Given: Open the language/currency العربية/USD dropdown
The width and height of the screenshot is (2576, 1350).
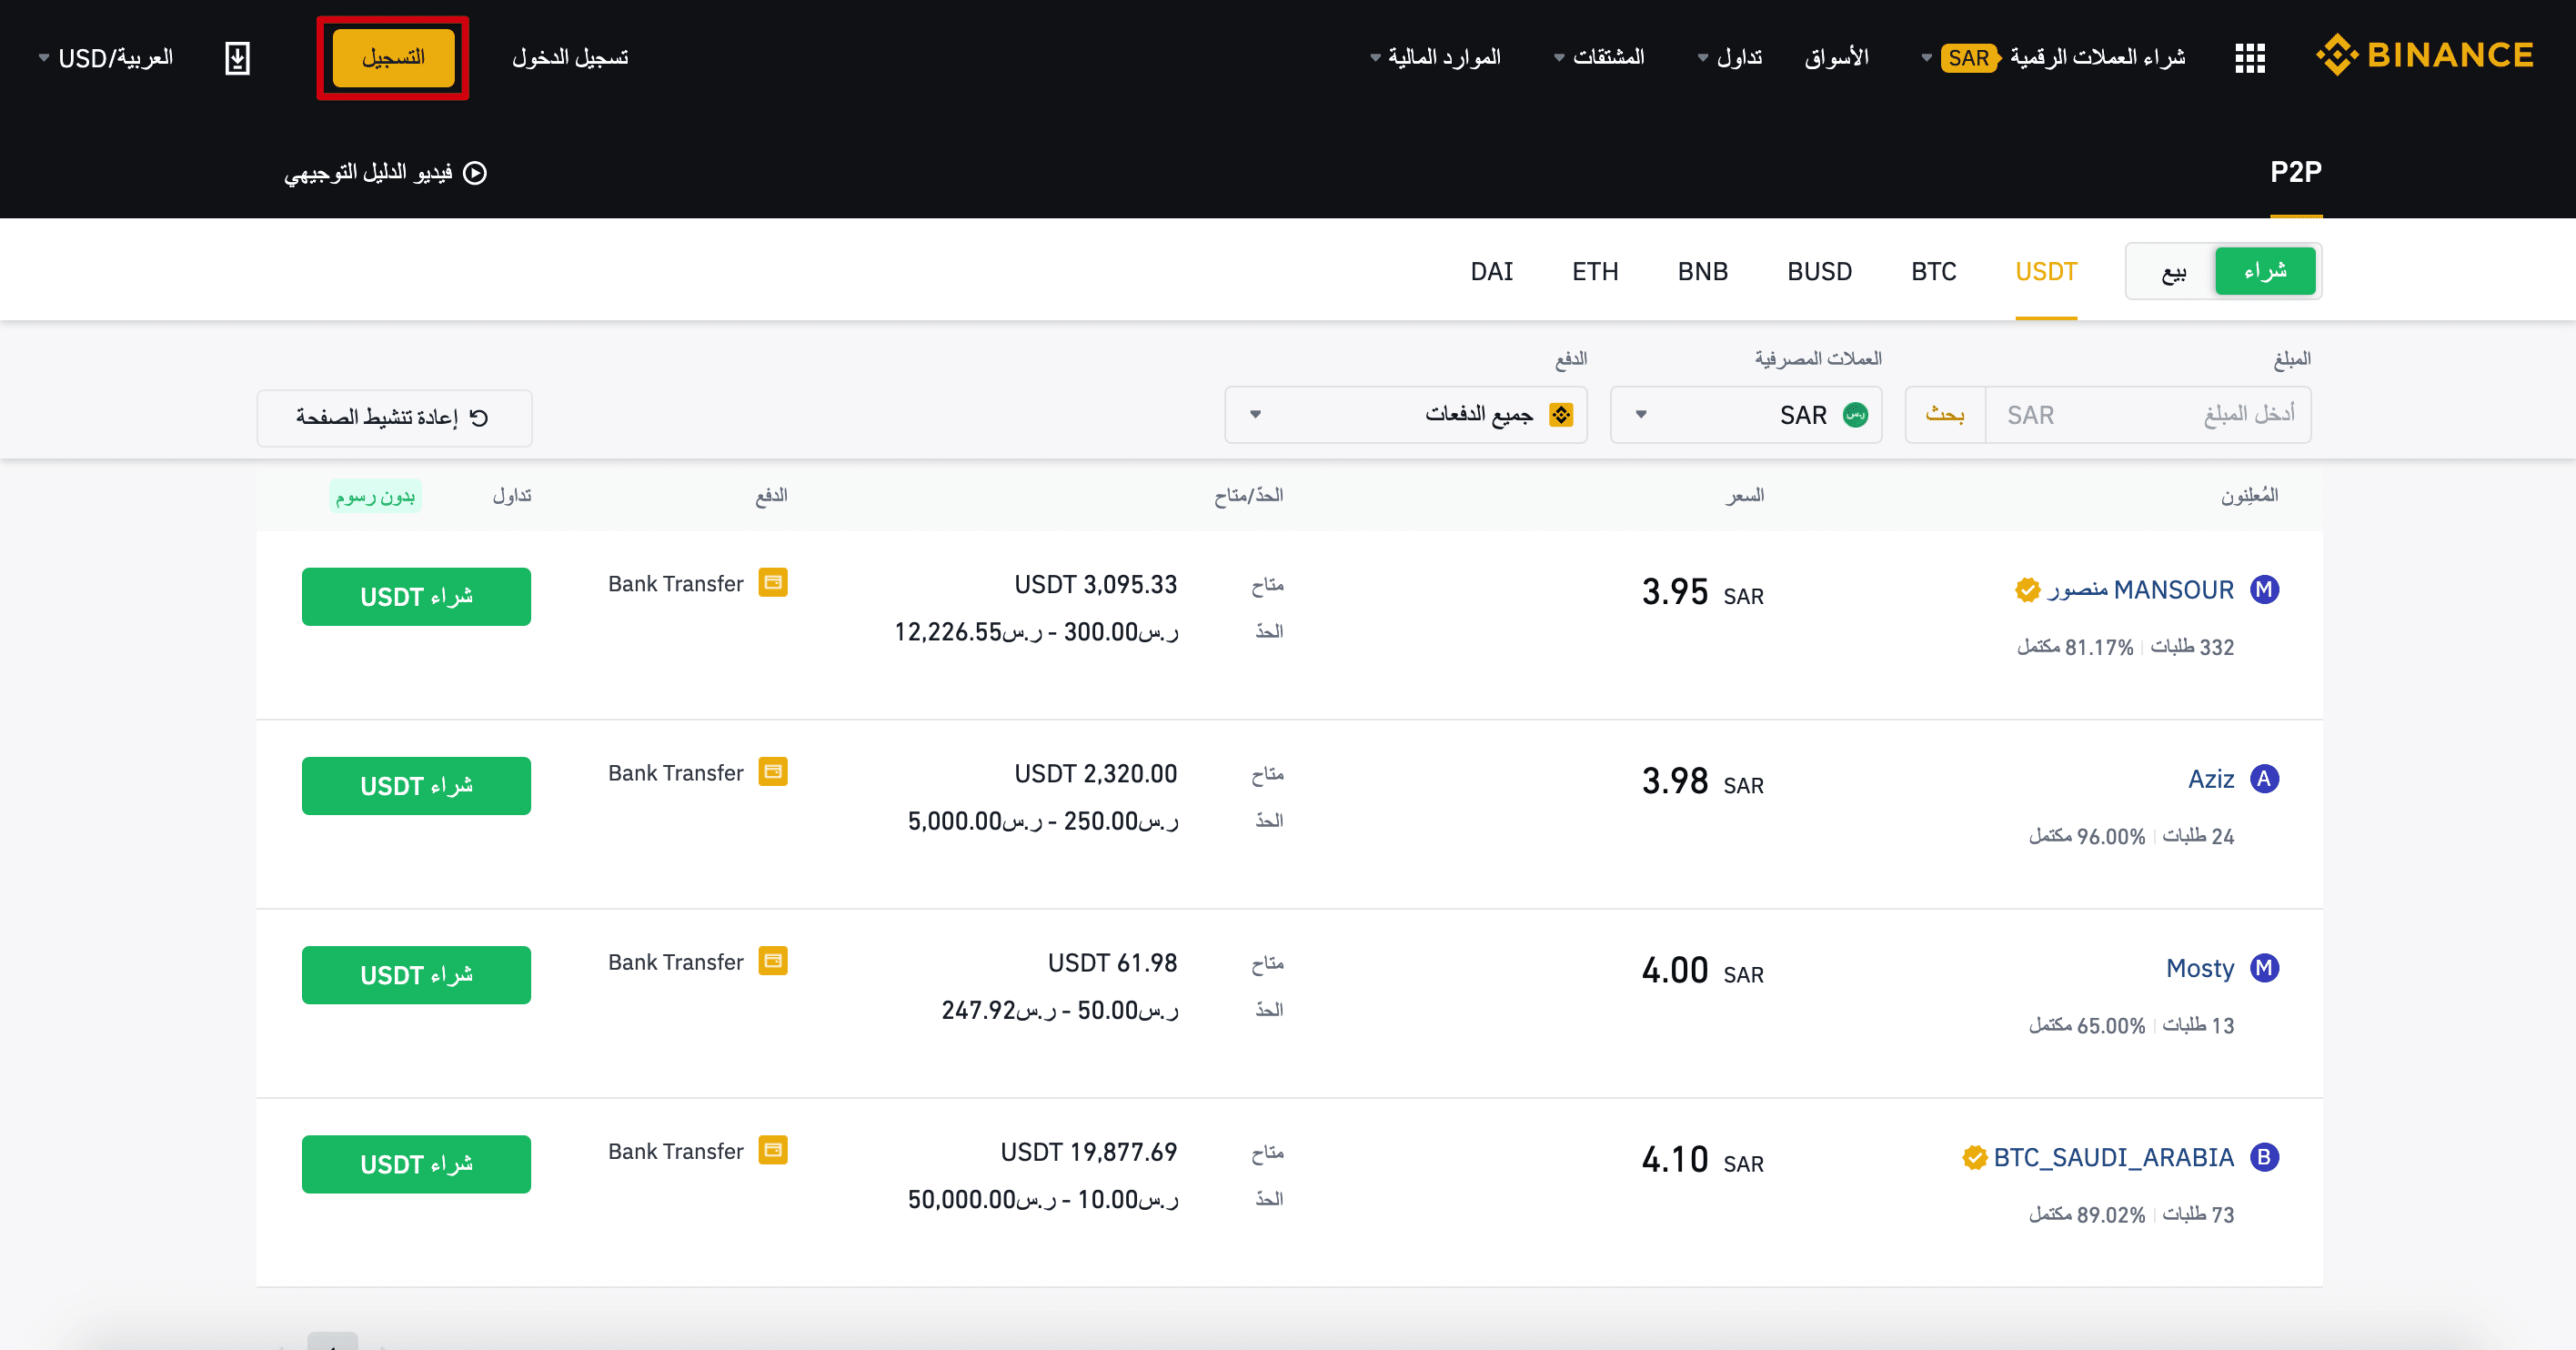Looking at the screenshot, I should (106, 58).
